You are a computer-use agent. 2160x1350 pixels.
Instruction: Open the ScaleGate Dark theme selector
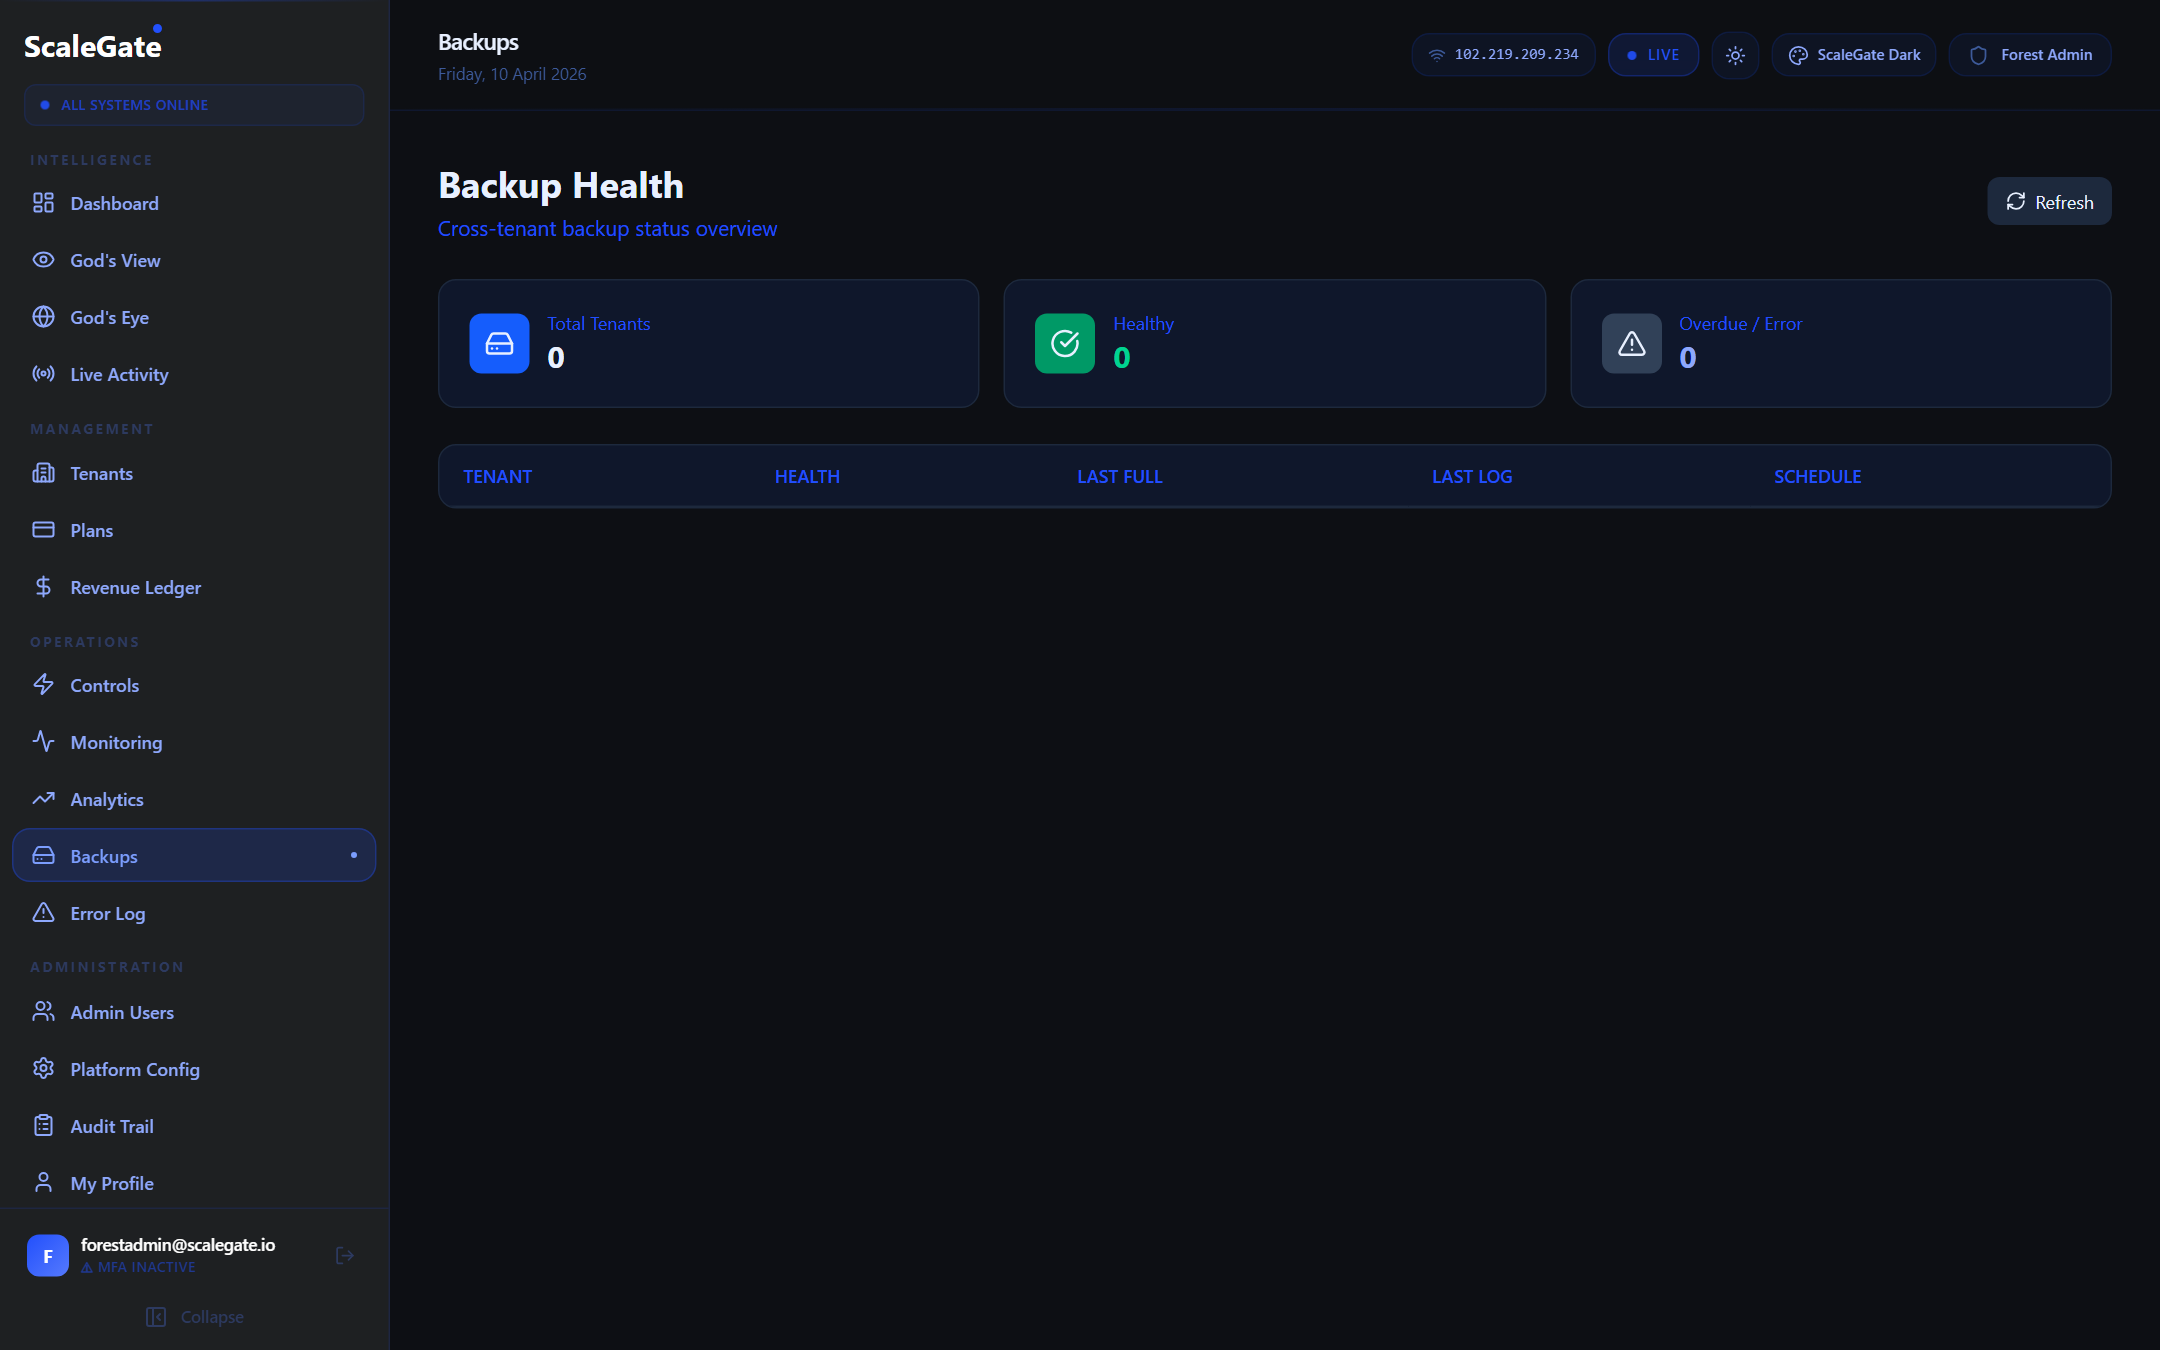pos(1852,55)
